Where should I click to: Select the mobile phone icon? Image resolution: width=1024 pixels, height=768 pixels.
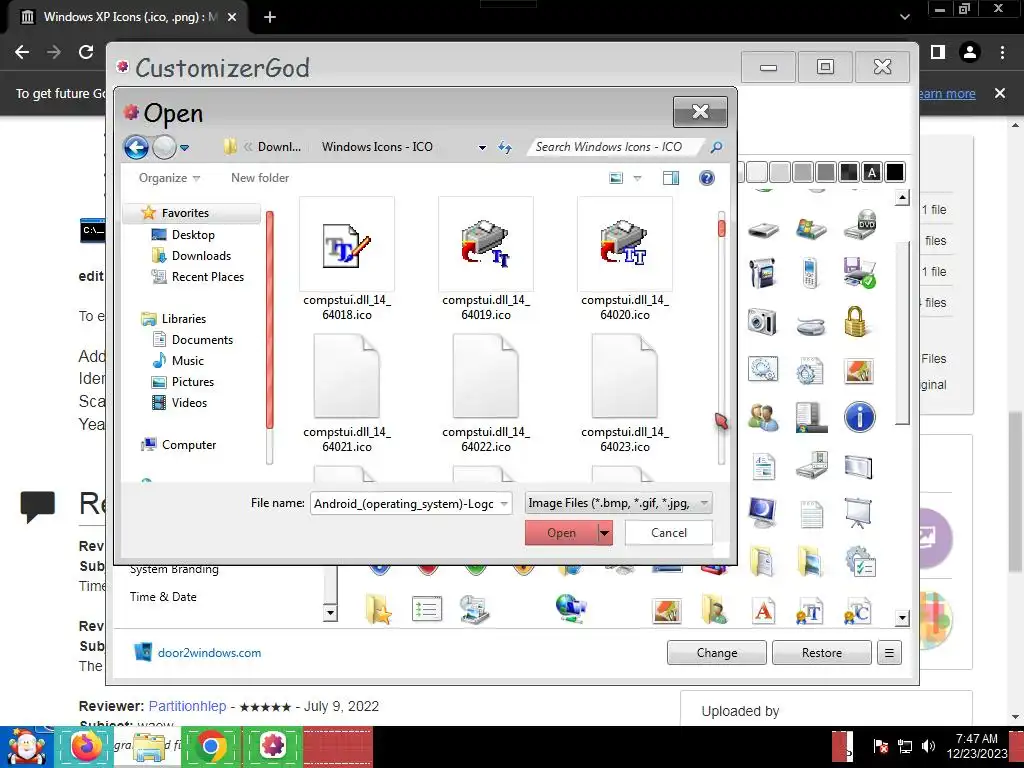tap(810, 273)
